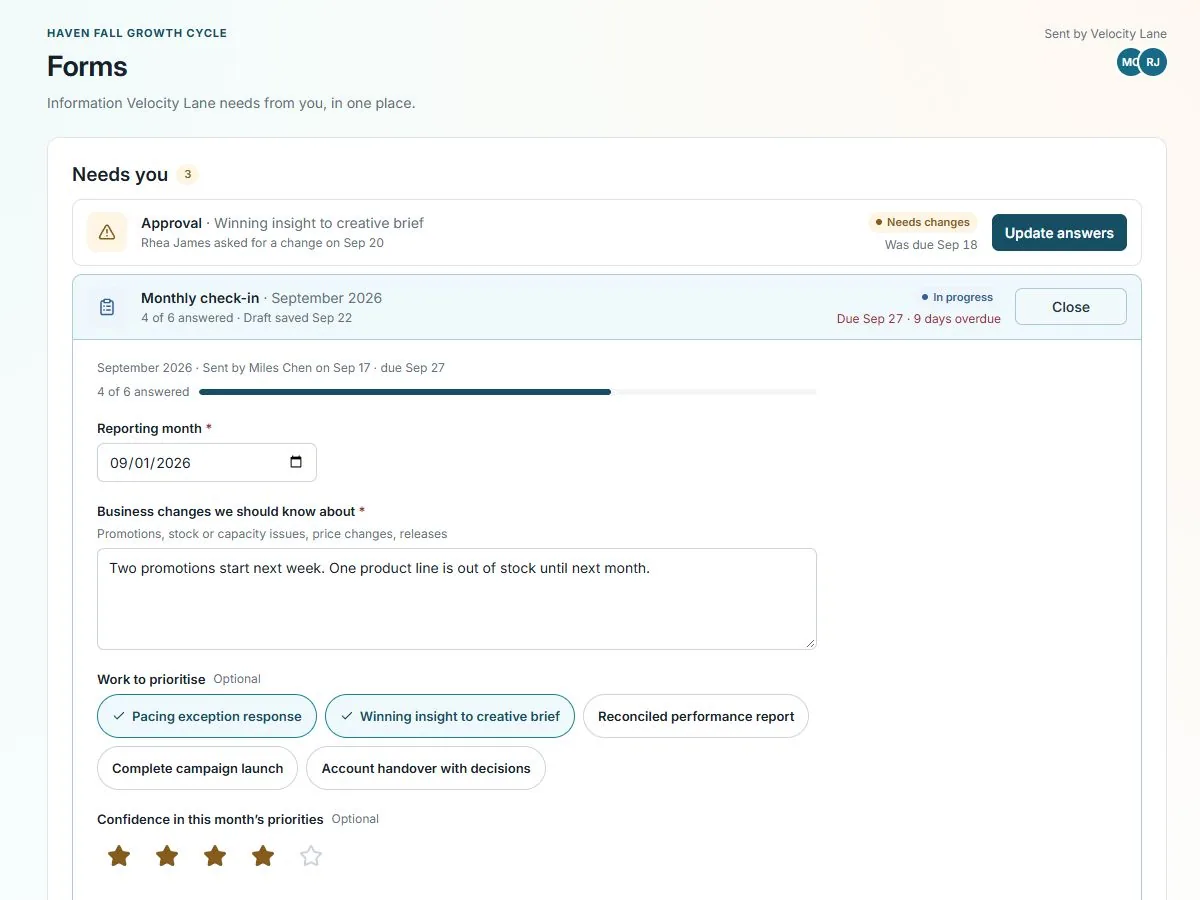Click the RJ avatar at top right
The height and width of the screenshot is (900, 1200).
coord(1153,62)
